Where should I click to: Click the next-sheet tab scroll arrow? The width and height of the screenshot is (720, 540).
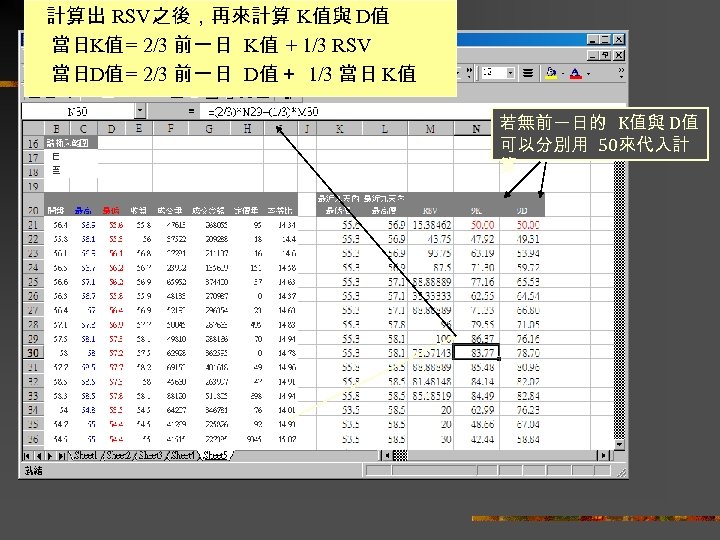click(50, 456)
